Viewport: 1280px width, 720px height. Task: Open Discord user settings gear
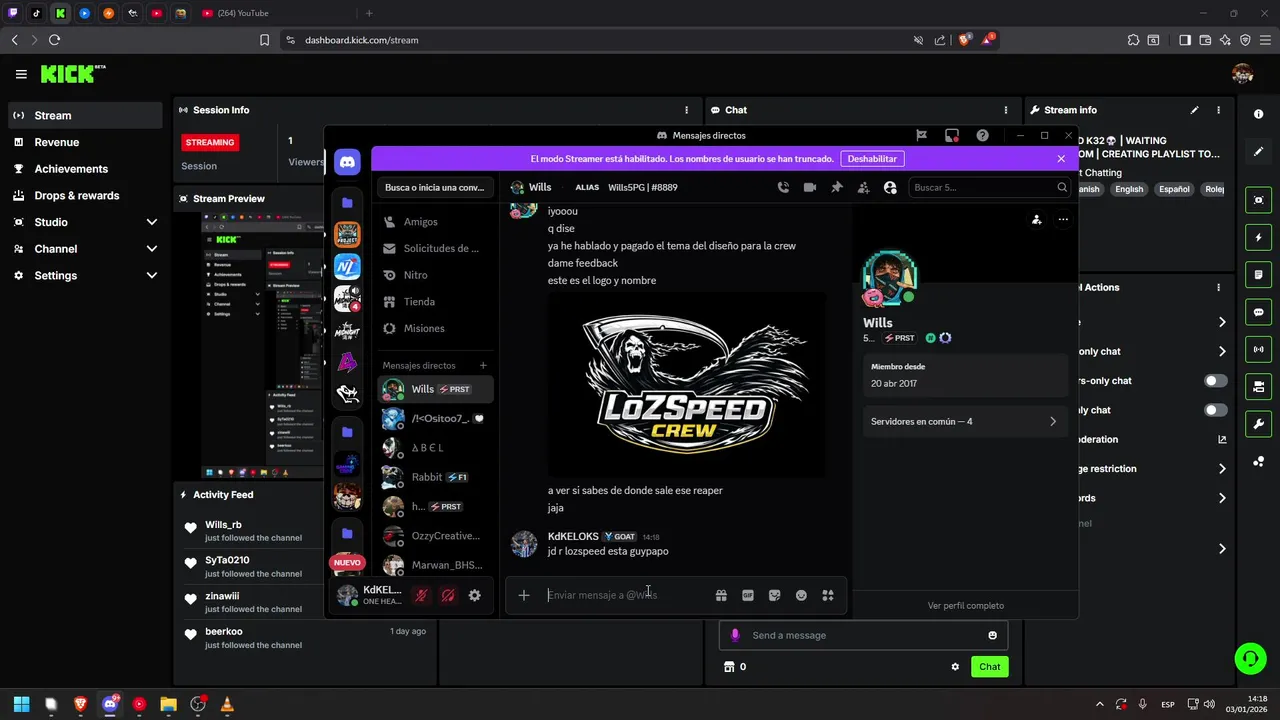point(475,595)
